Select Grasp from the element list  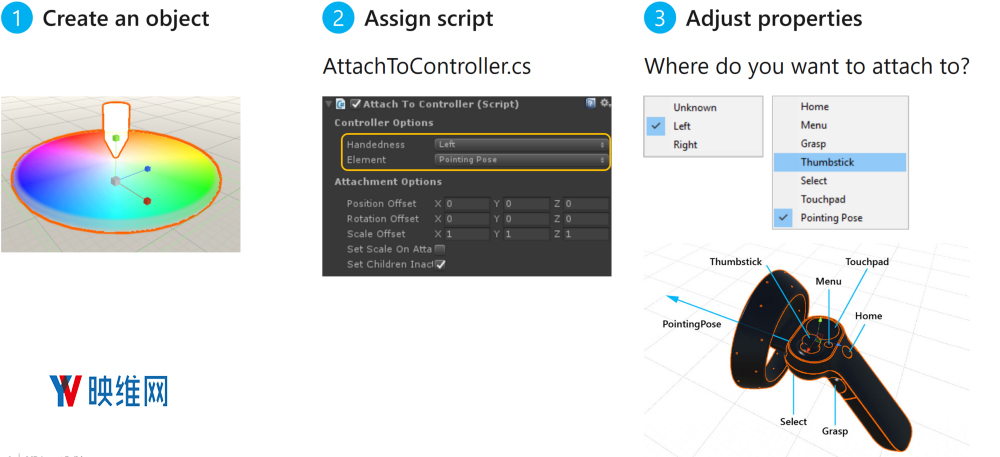[x=813, y=144]
